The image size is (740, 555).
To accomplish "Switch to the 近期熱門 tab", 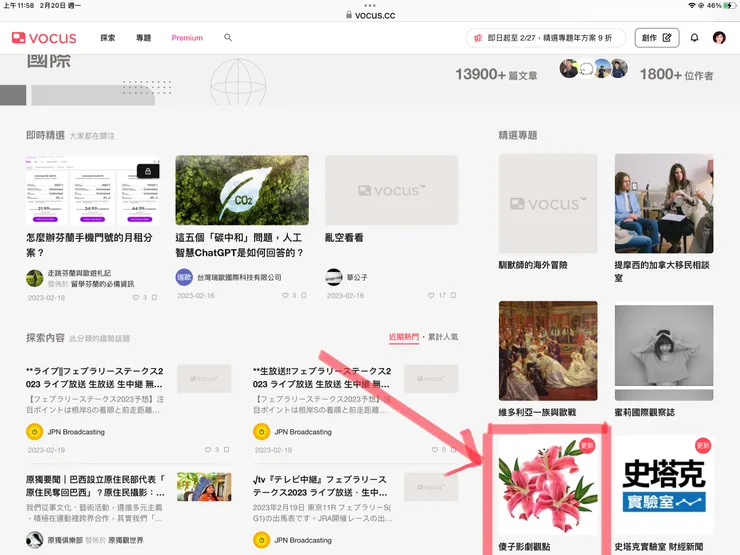I will point(404,337).
